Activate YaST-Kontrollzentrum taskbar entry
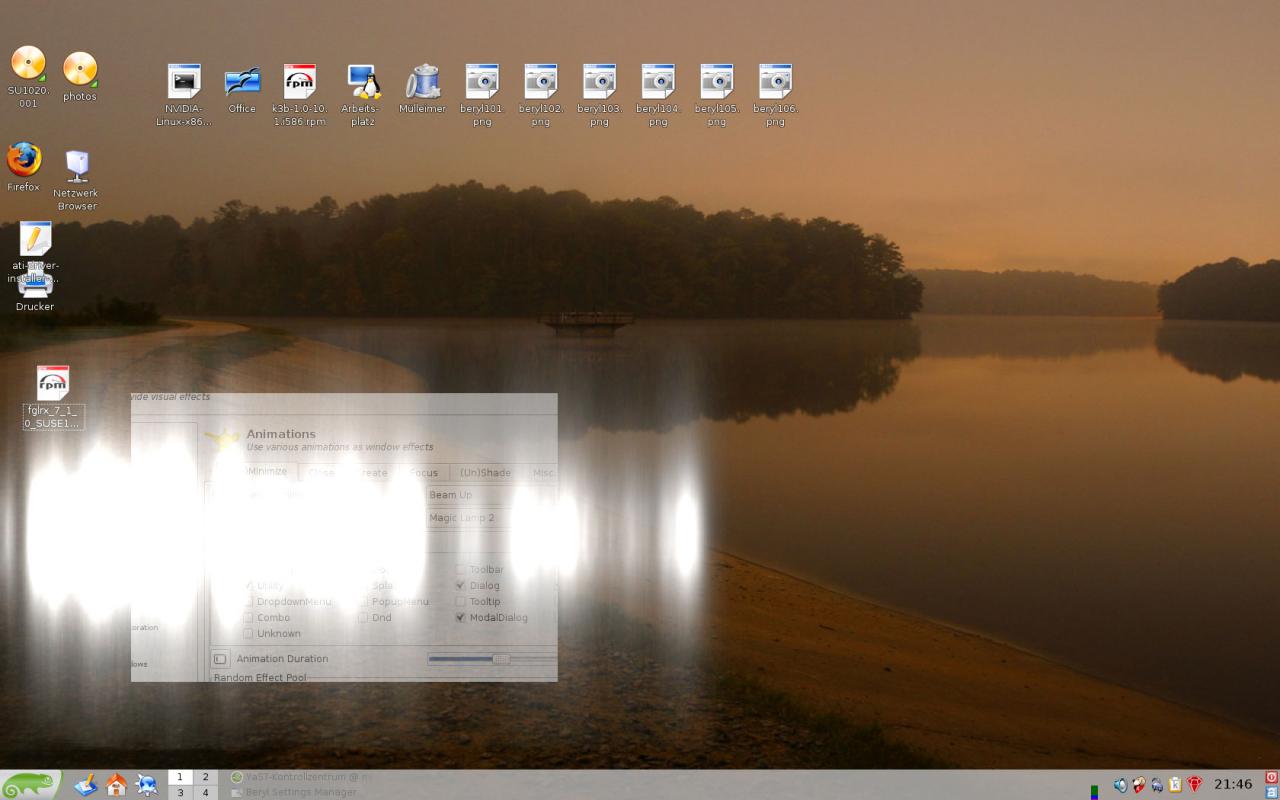 [x=300, y=777]
